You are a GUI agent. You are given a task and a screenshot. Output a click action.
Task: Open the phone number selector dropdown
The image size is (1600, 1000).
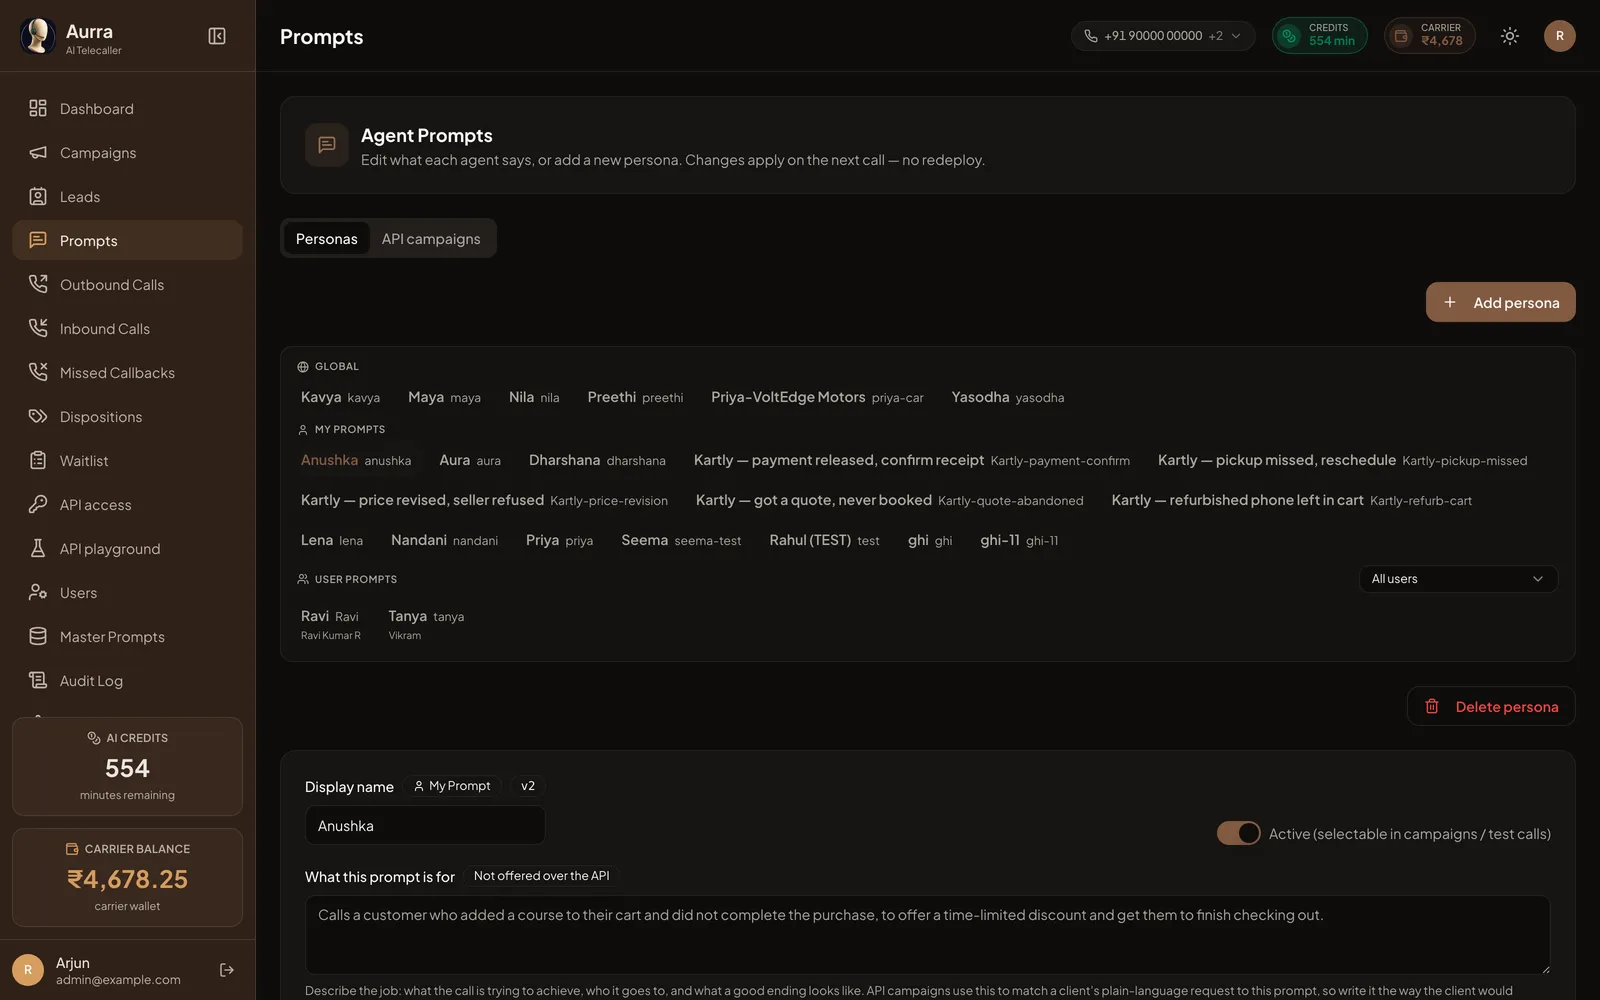(x=1163, y=36)
